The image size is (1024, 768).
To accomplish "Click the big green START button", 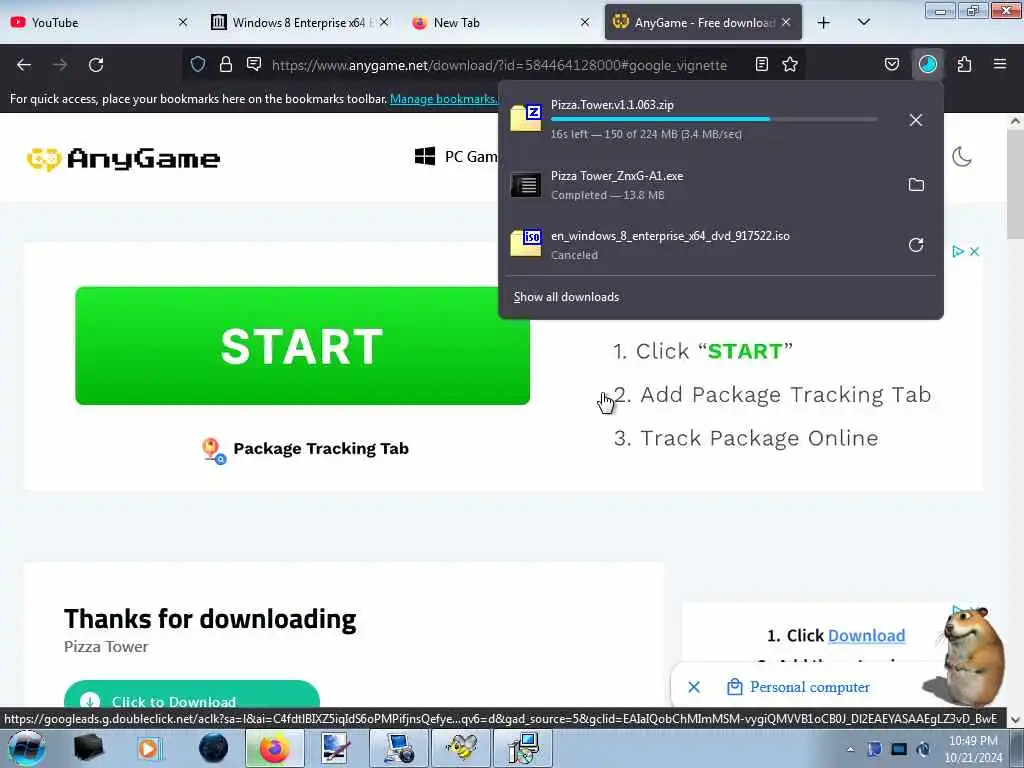I will pos(302,345).
